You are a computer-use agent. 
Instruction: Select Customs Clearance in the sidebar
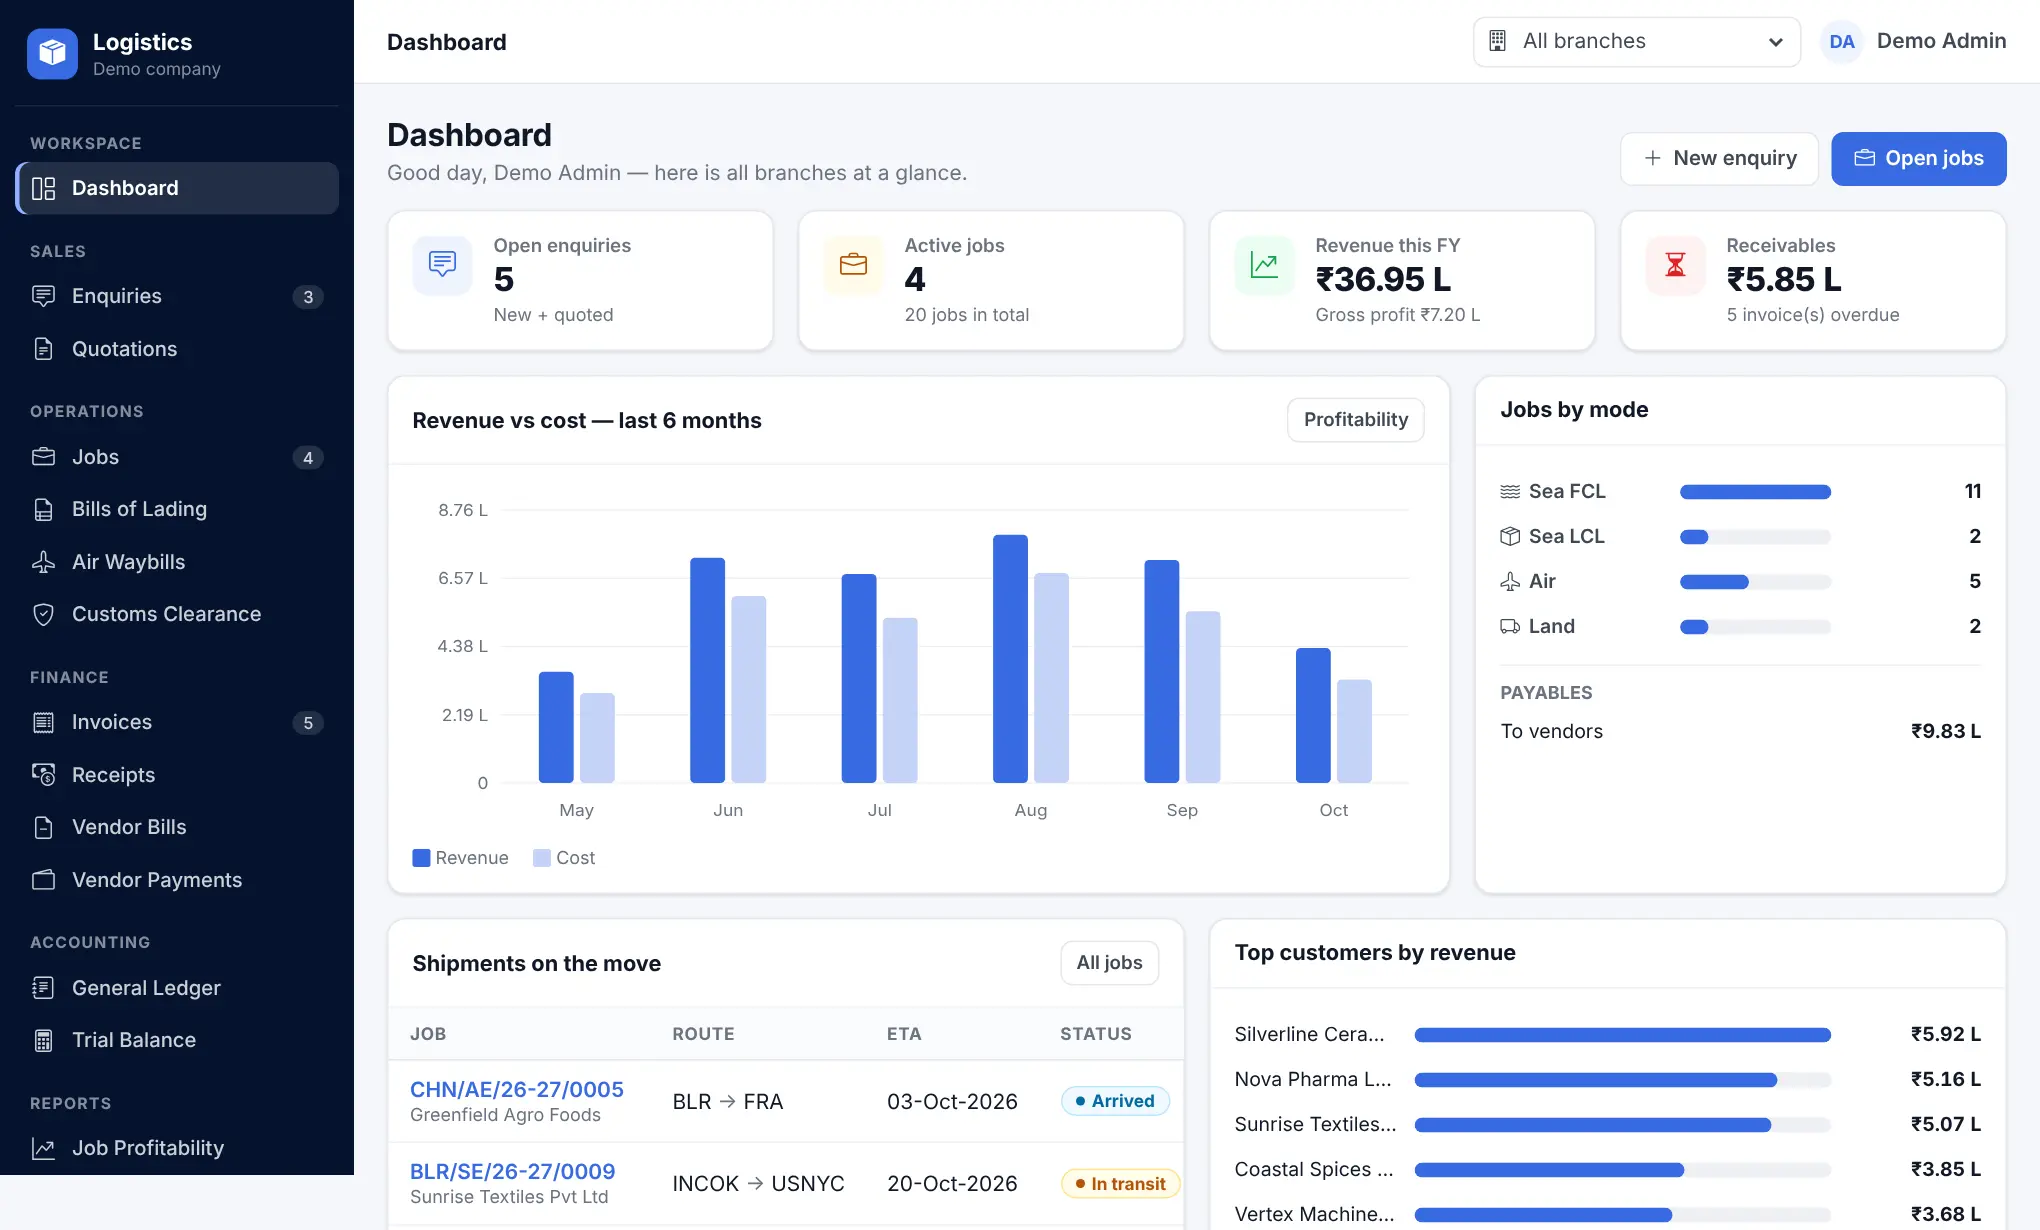tap(177, 614)
